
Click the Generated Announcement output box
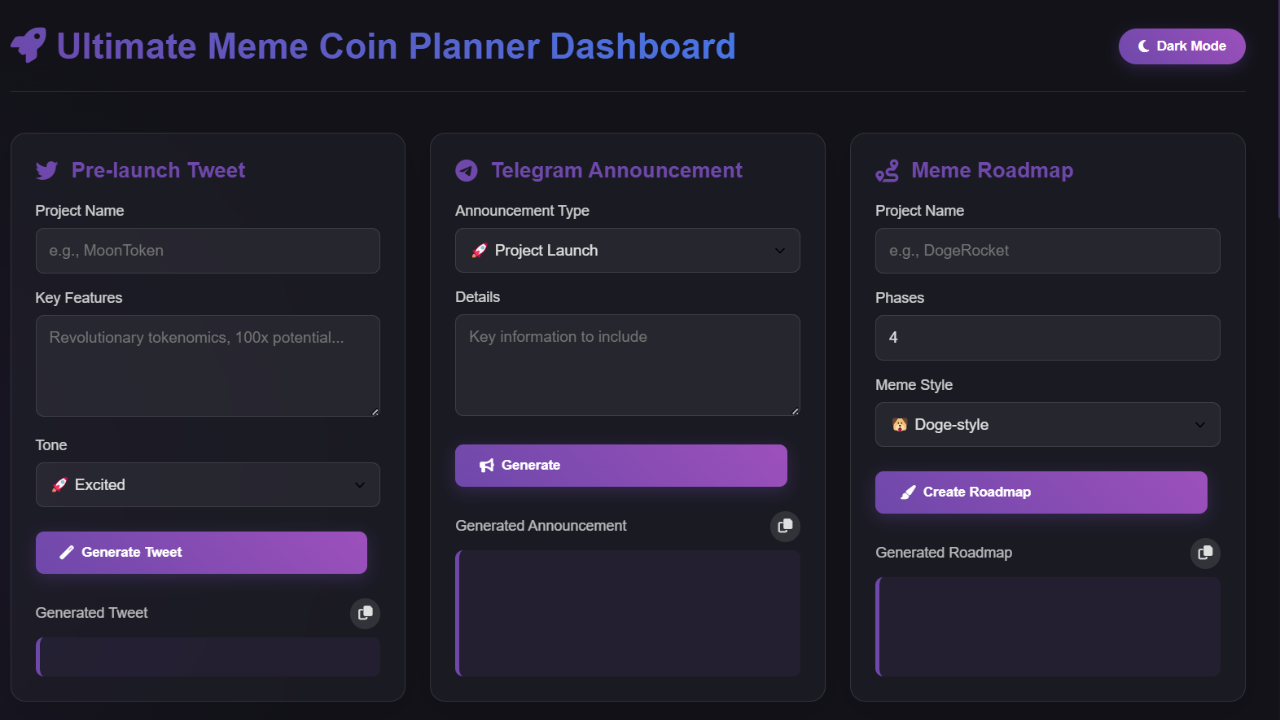[x=628, y=613]
